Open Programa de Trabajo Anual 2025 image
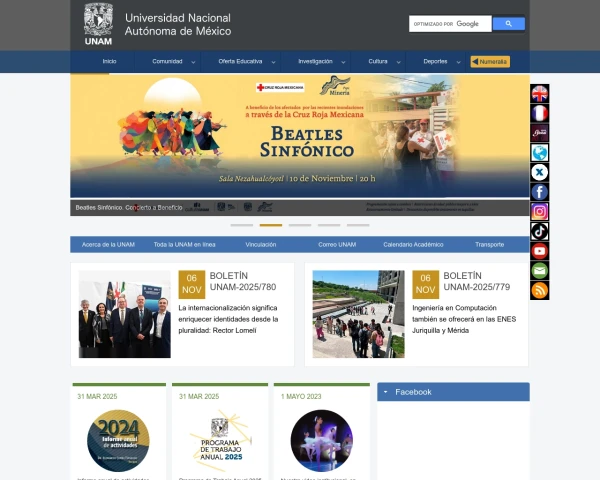This screenshot has height=480, width=600. click(x=221, y=441)
